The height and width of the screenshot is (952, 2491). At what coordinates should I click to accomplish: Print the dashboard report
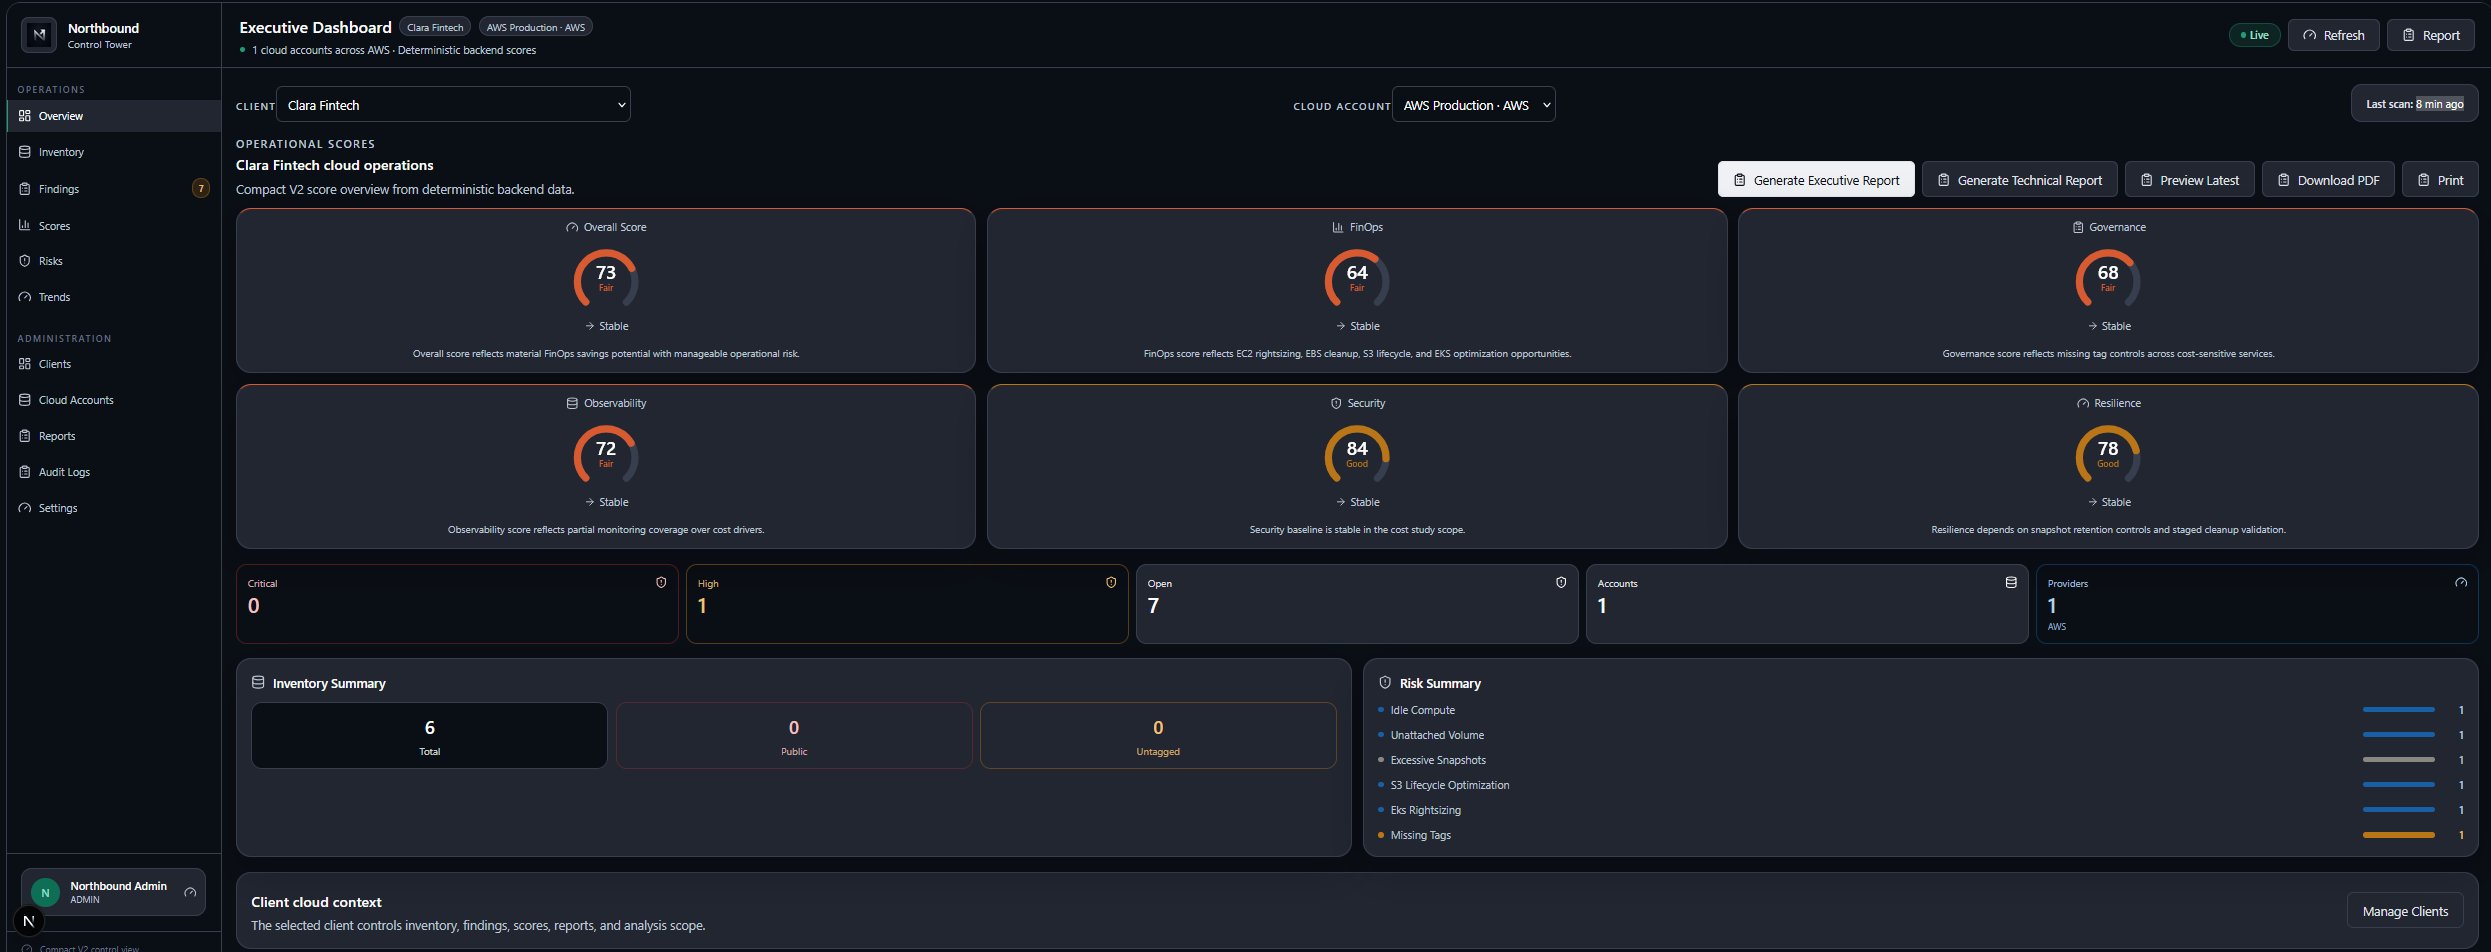coord(2440,180)
